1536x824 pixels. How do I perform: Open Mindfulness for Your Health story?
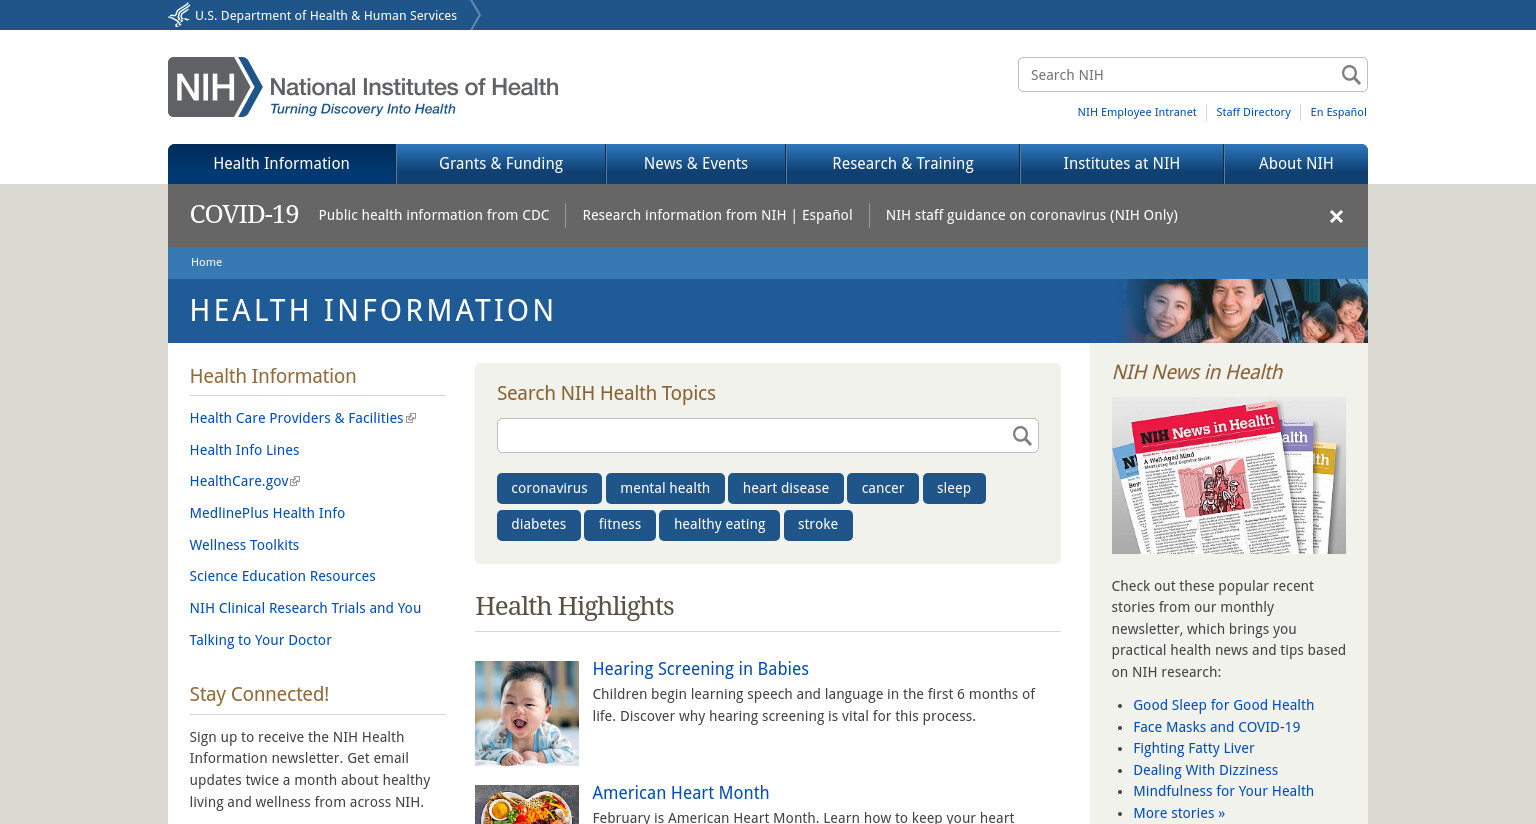[1223, 791]
